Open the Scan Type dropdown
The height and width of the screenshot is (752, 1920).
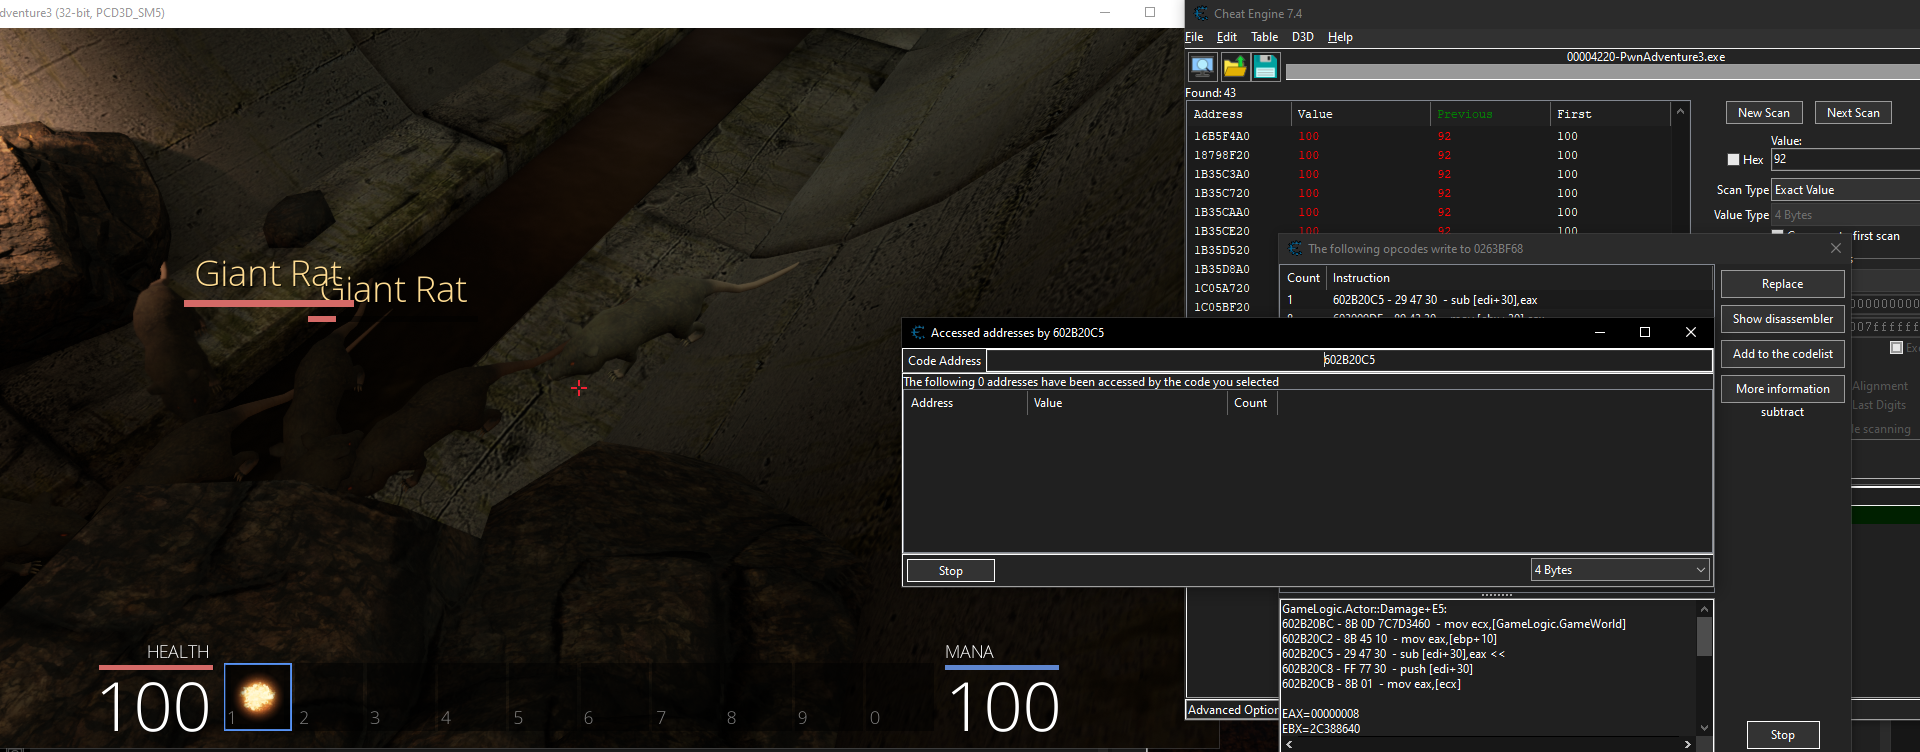coord(1846,190)
